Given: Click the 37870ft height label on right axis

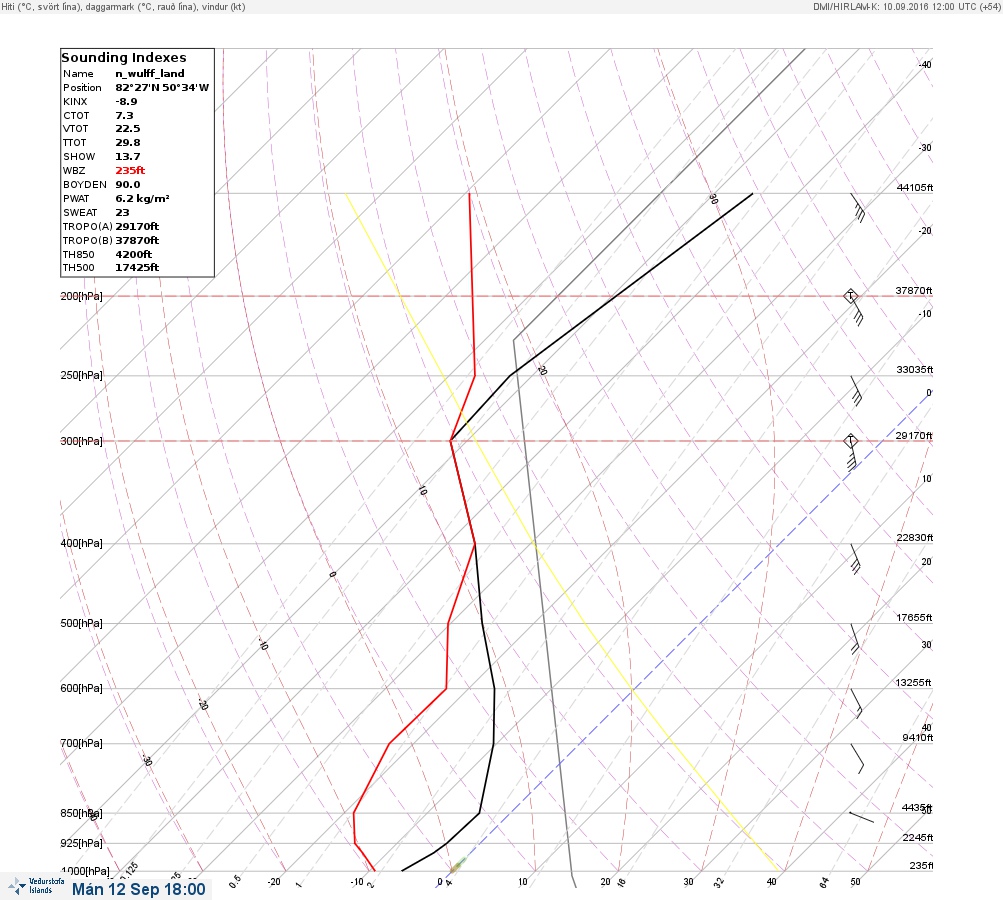Looking at the screenshot, I should [914, 290].
